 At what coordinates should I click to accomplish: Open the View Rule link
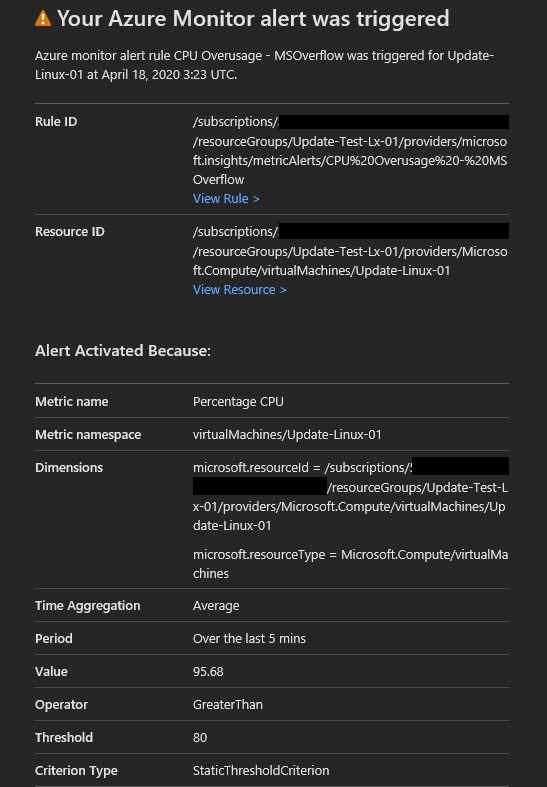click(226, 199)
